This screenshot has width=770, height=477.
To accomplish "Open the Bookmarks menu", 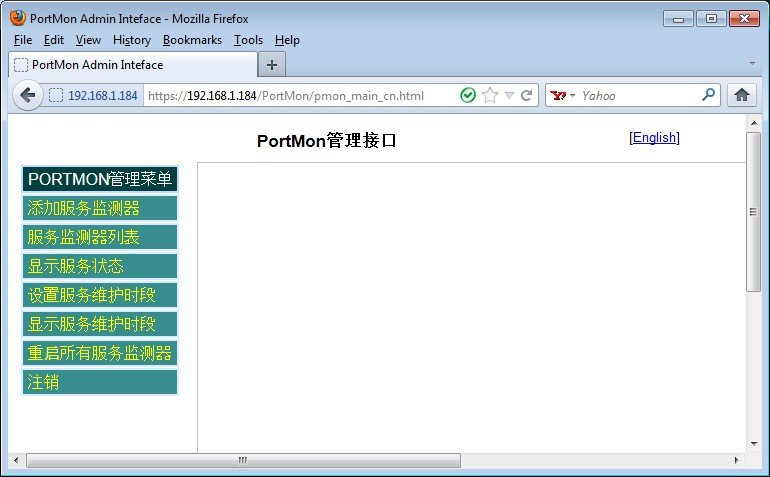I will point(193,40).
